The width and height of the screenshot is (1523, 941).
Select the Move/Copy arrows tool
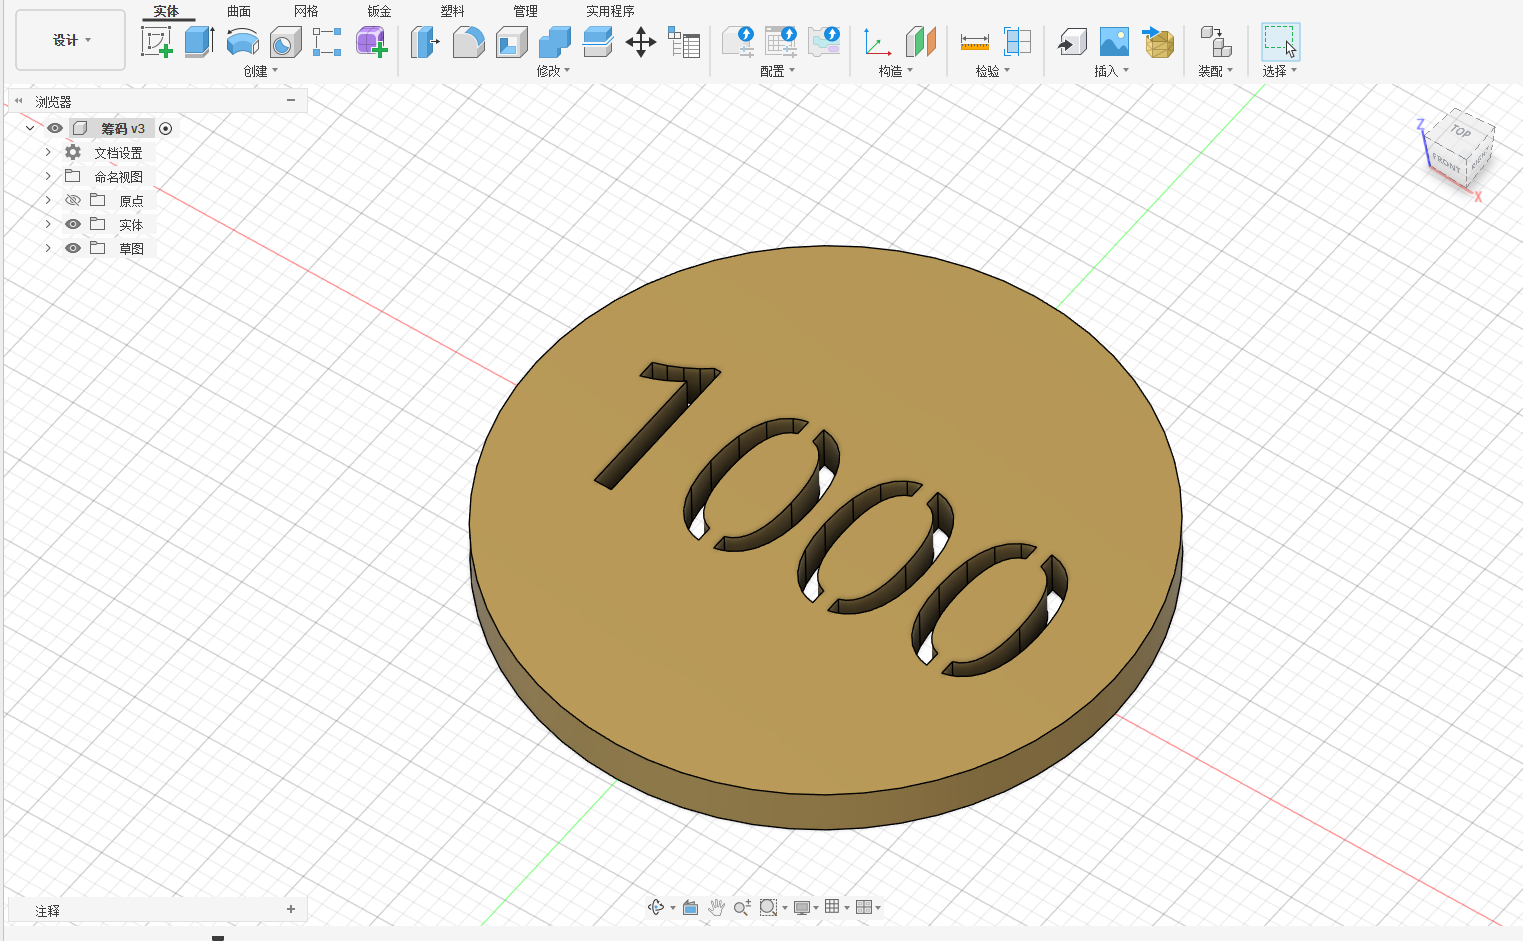pos(641,42)
